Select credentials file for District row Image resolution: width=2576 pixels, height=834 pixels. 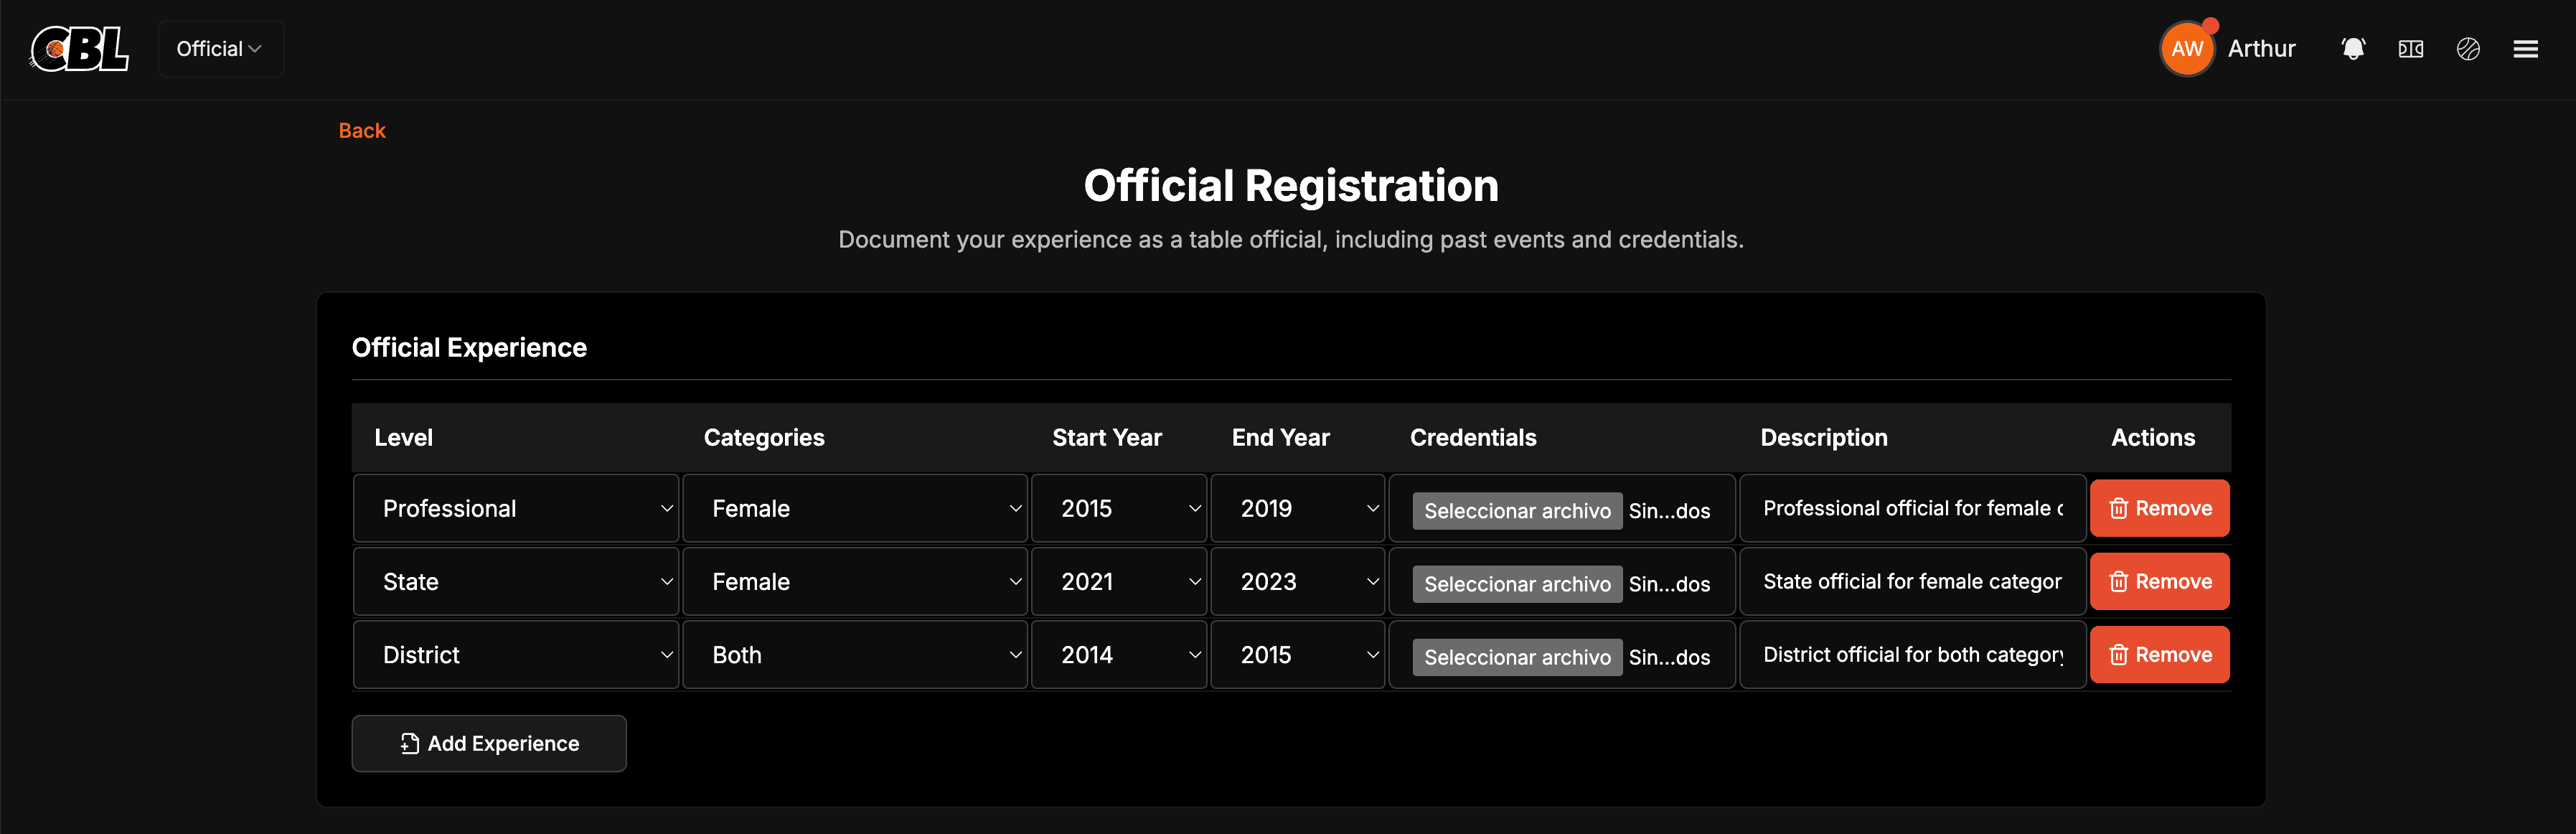click(1516, 657)
